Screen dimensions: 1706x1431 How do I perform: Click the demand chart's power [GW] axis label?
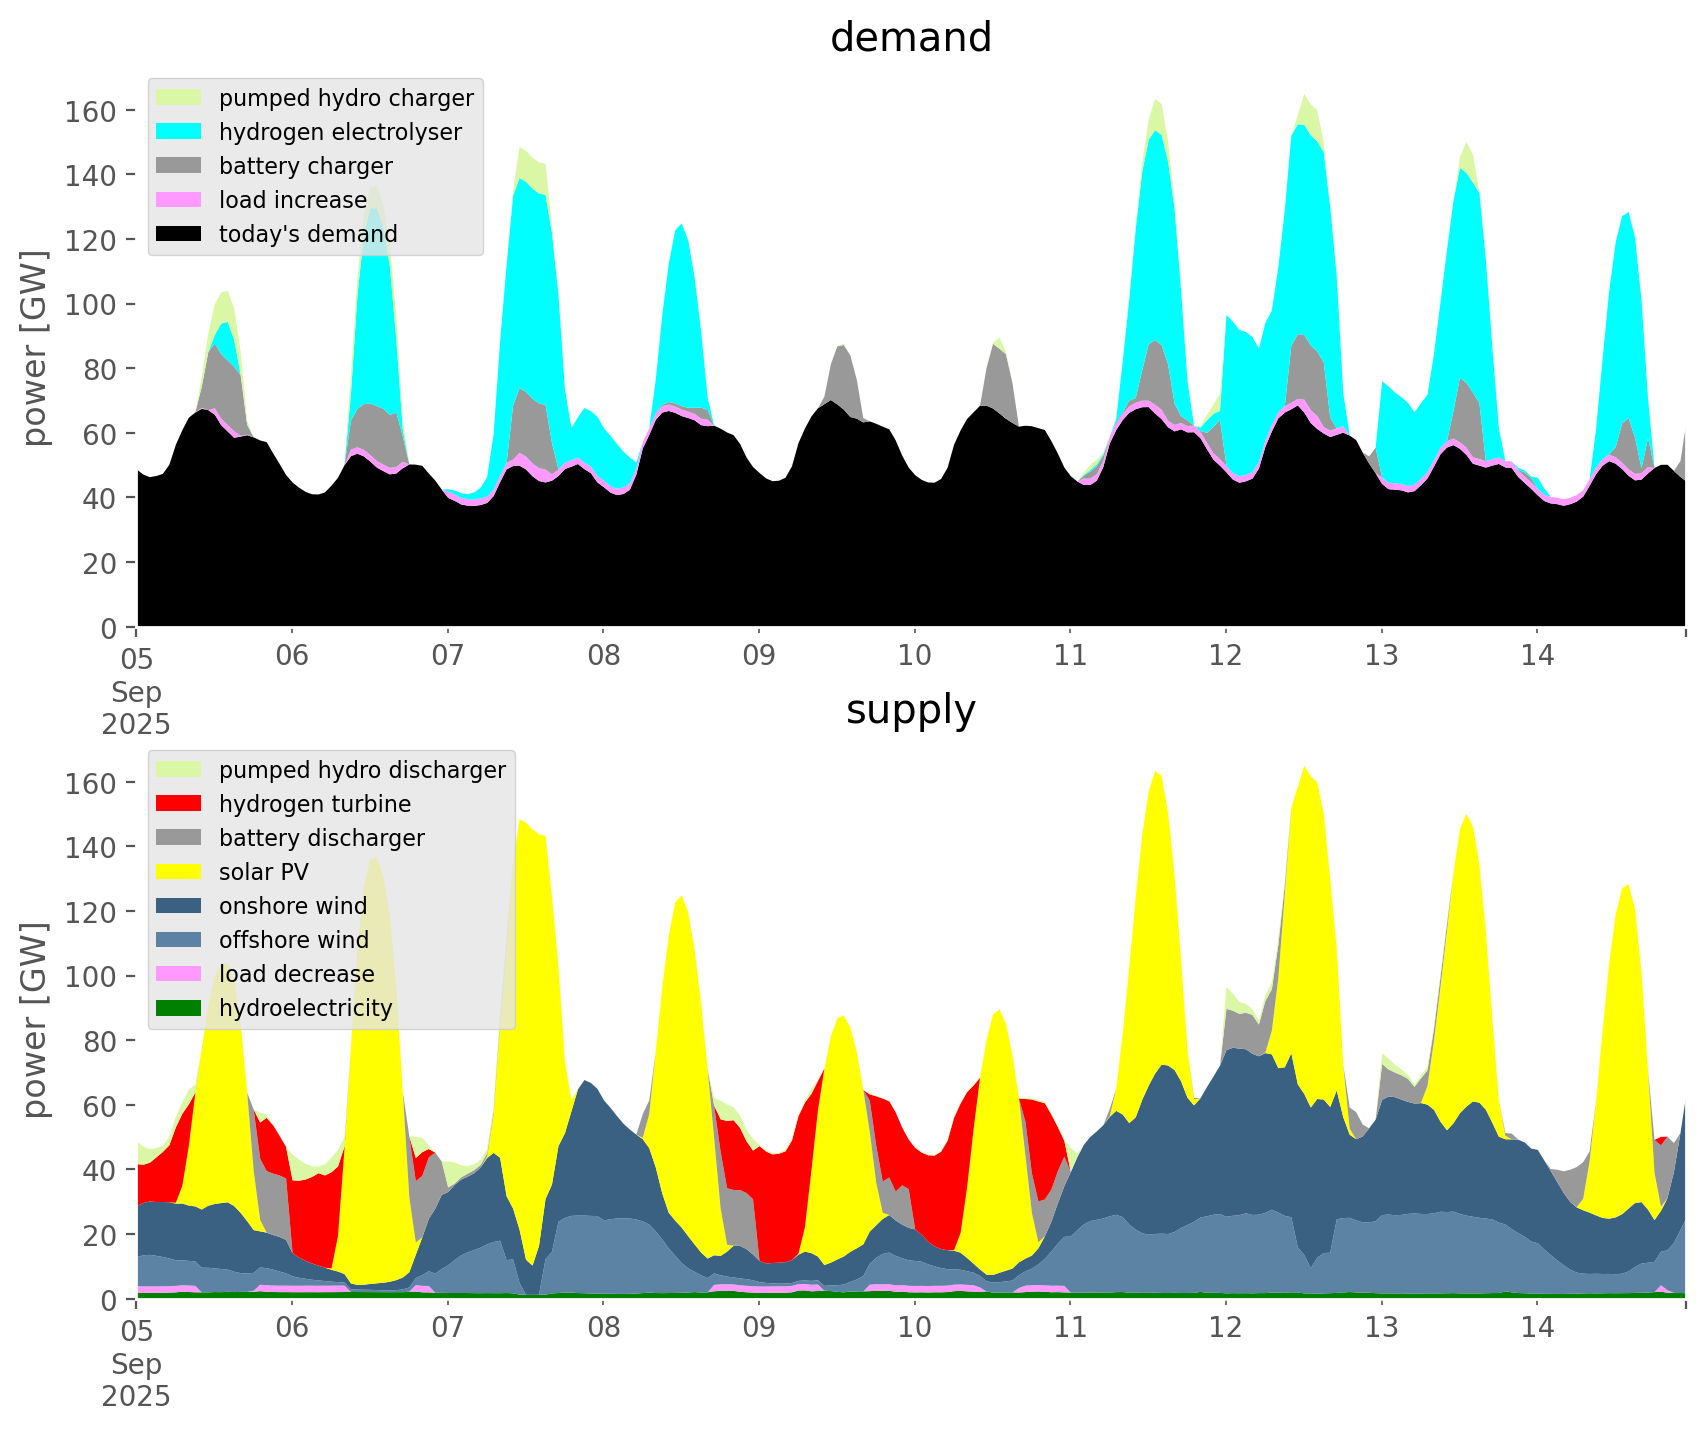(x=35, y=348)
